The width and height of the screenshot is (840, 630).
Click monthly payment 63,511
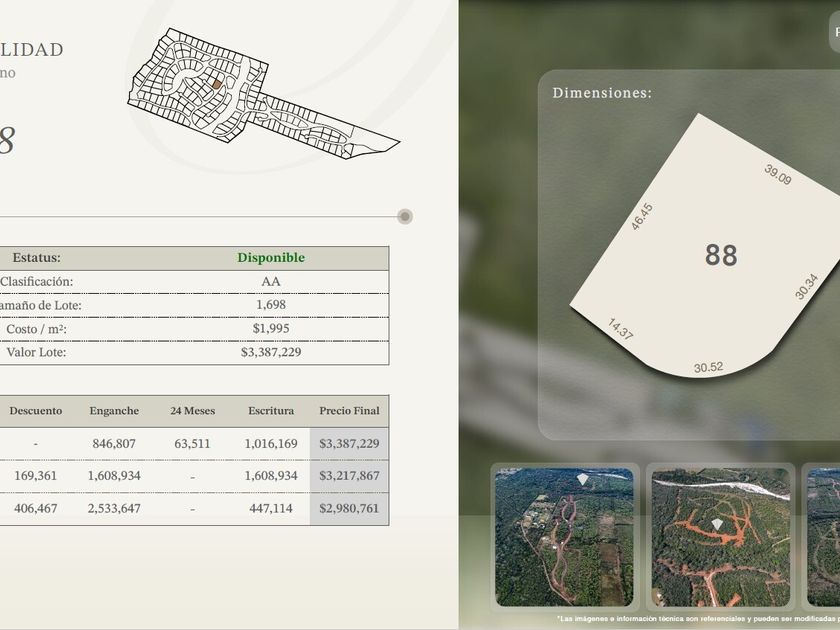pos(192,444)
